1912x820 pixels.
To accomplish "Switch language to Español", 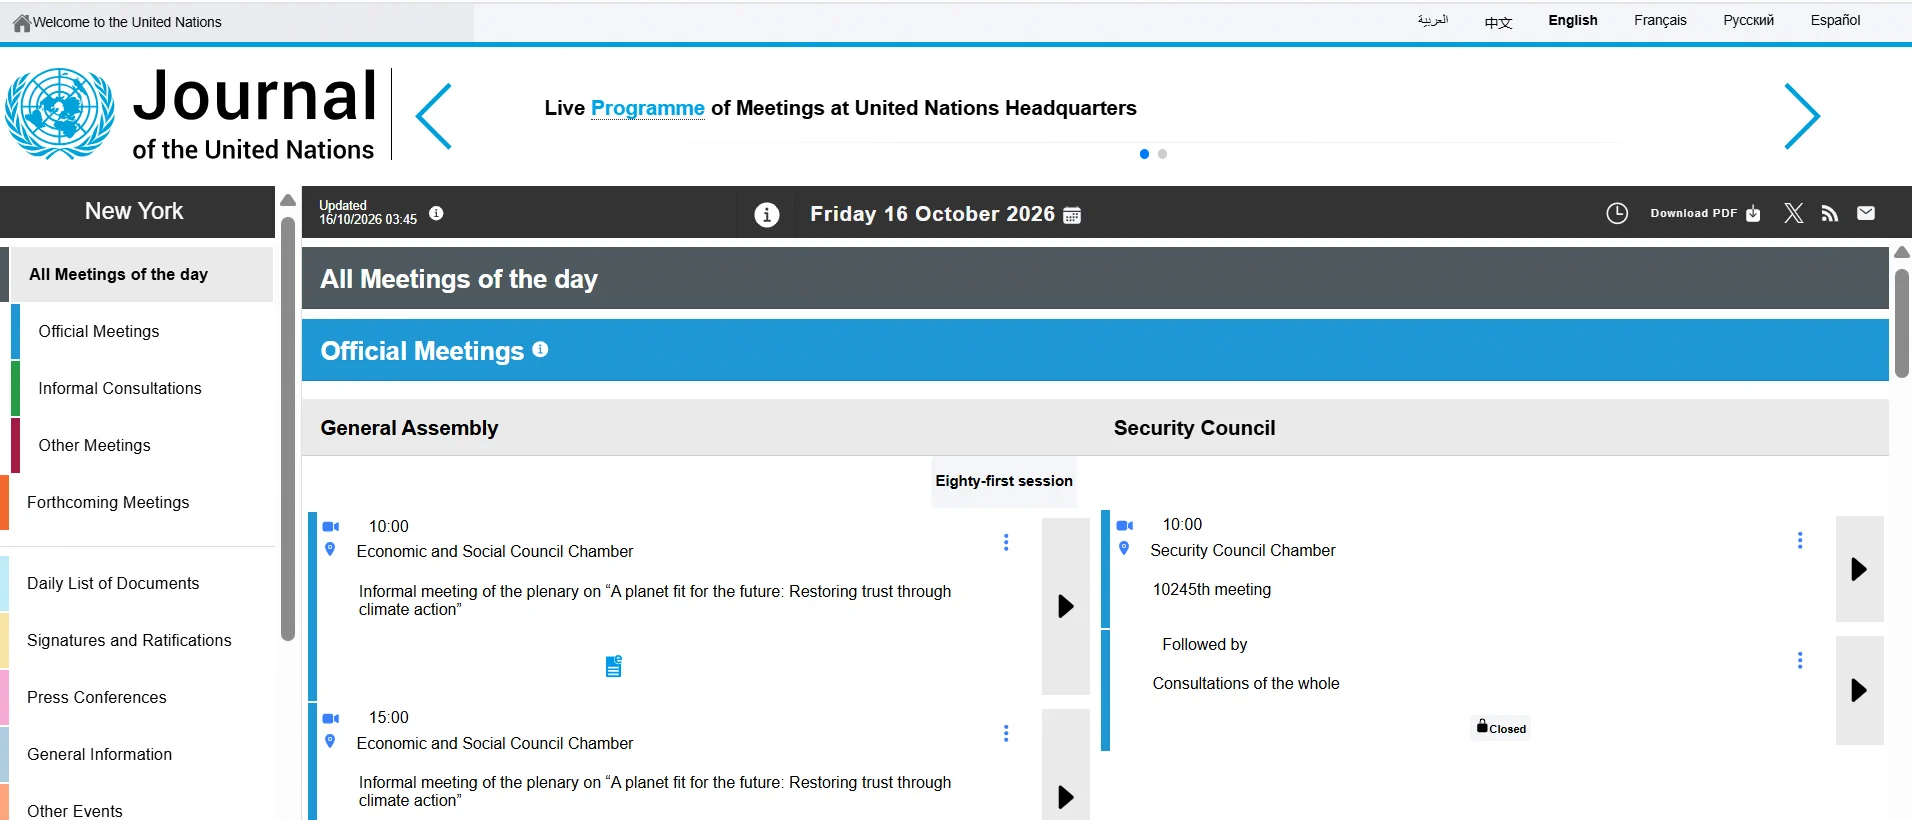I will [1835, 20].
